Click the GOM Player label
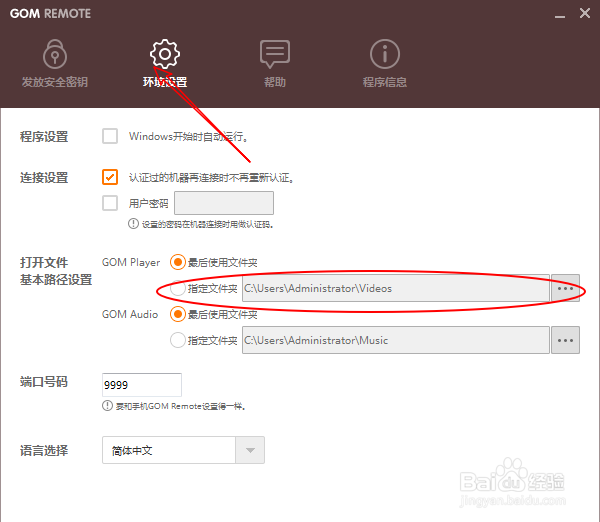This screenshot has height=522, width=600. [131, 263]
